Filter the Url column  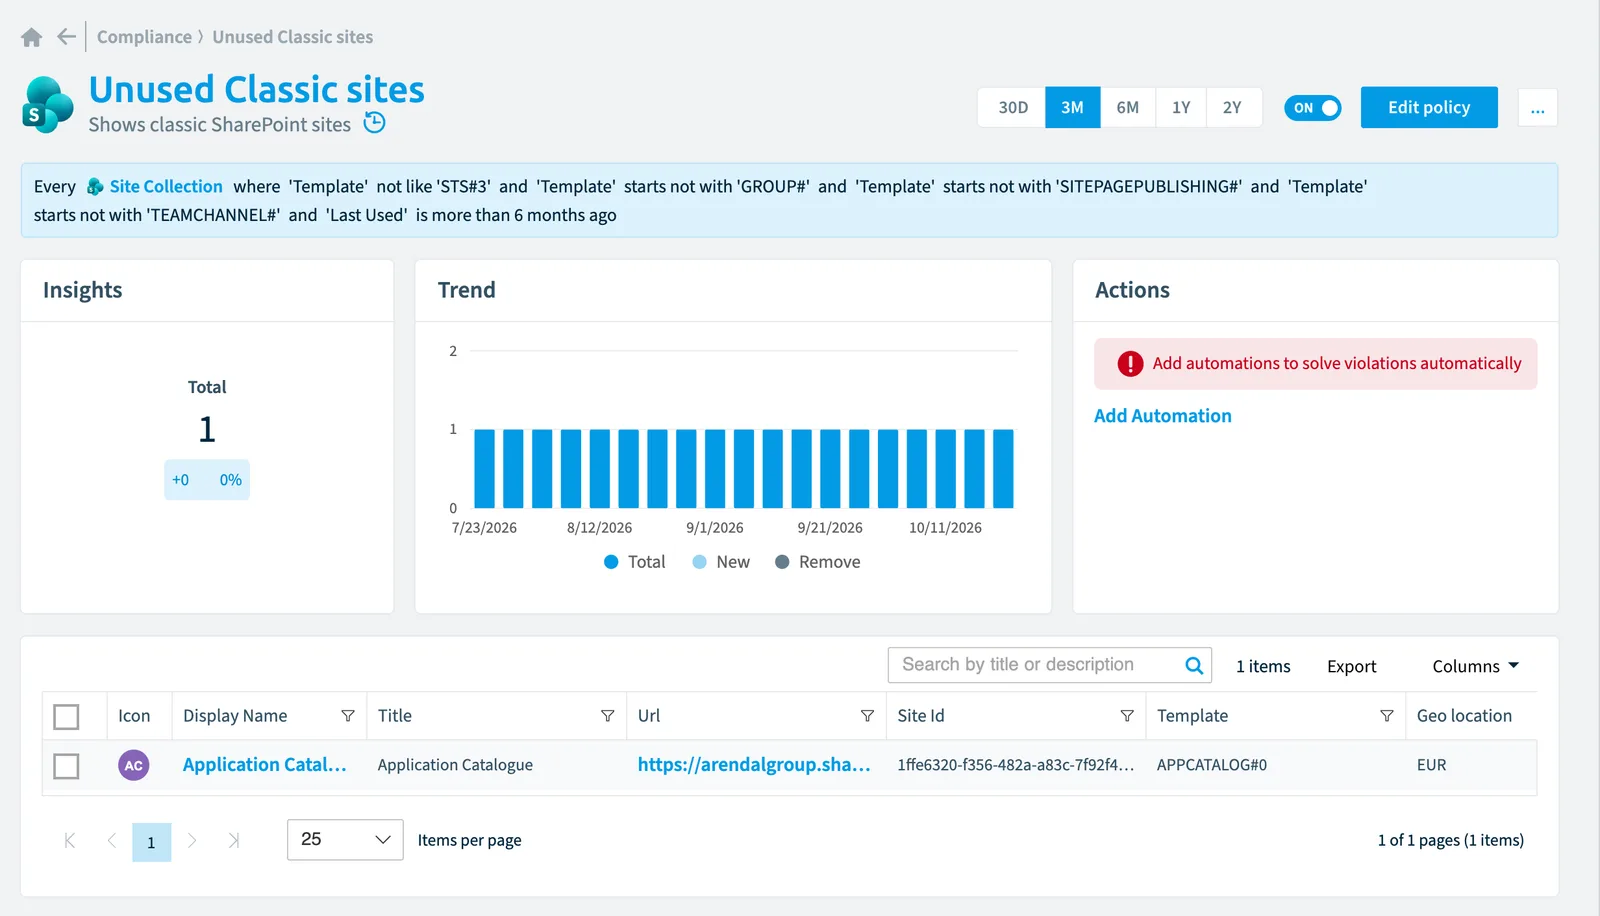867,716
